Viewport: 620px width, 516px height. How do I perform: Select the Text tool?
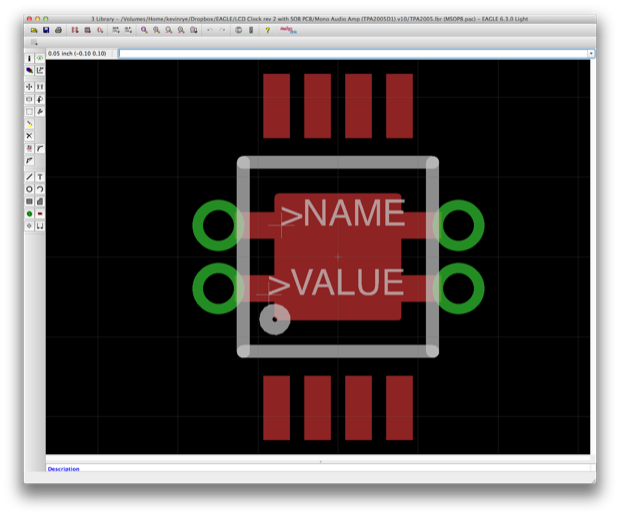40,177
